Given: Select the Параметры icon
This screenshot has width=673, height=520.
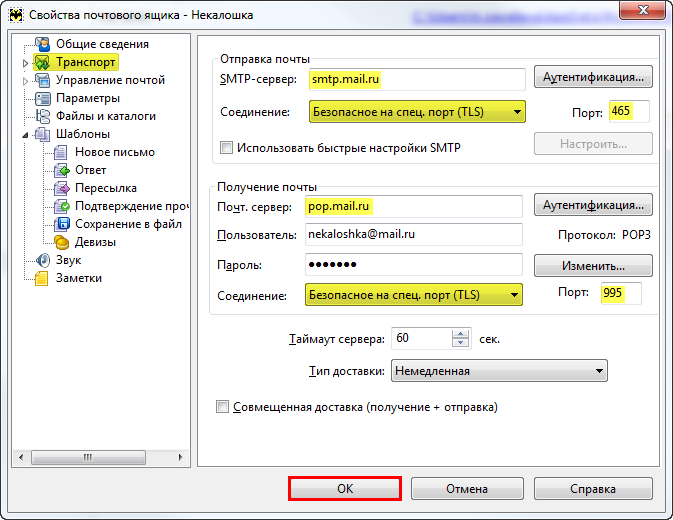Looking at the screenshot, I should click(x=42, y=98).
